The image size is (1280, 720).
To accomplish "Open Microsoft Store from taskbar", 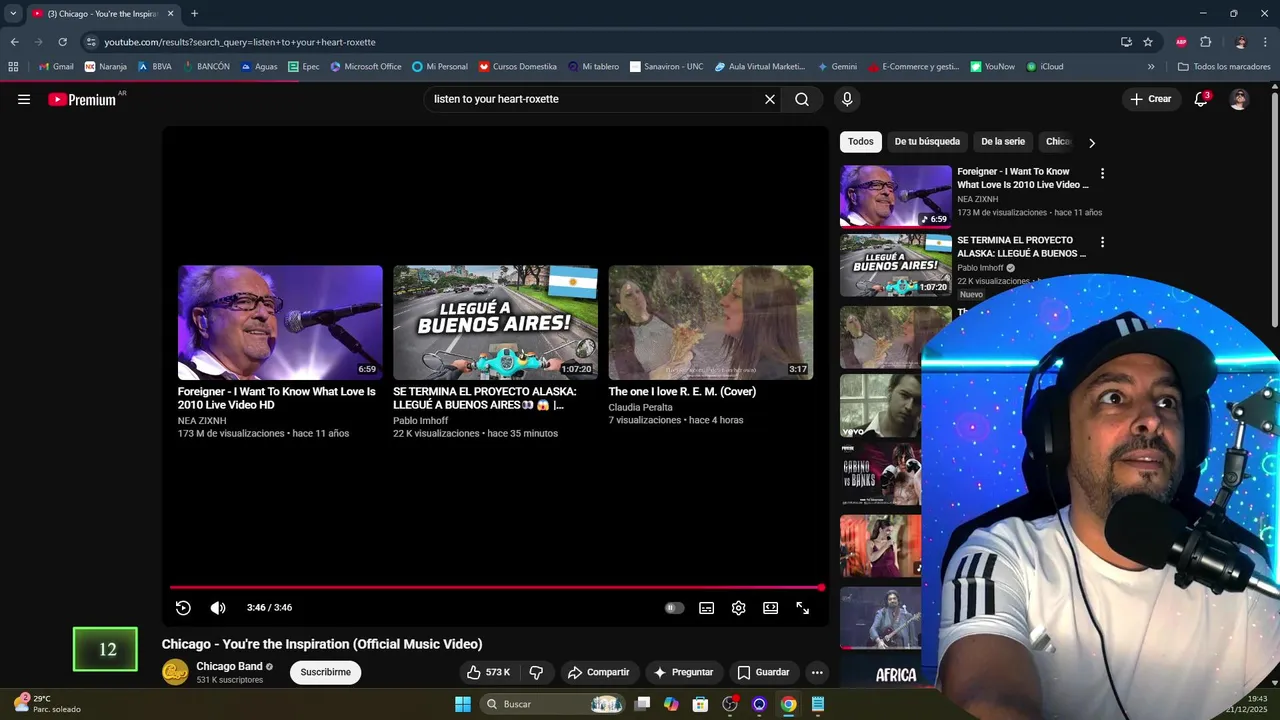I will 700,704.
